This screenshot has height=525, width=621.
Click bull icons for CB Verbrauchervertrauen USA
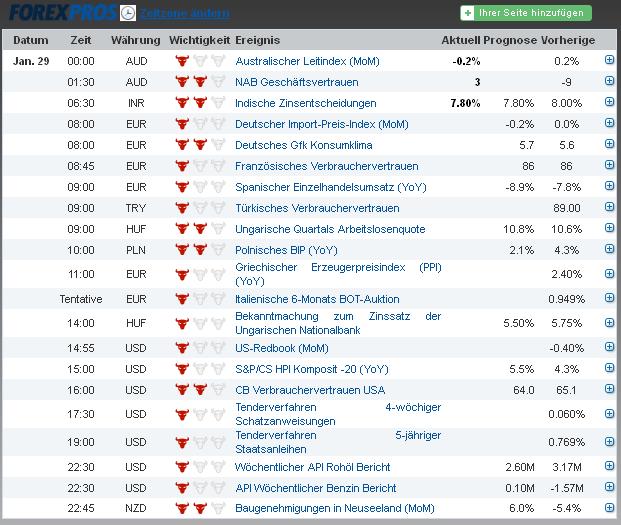tap(199, 390)
